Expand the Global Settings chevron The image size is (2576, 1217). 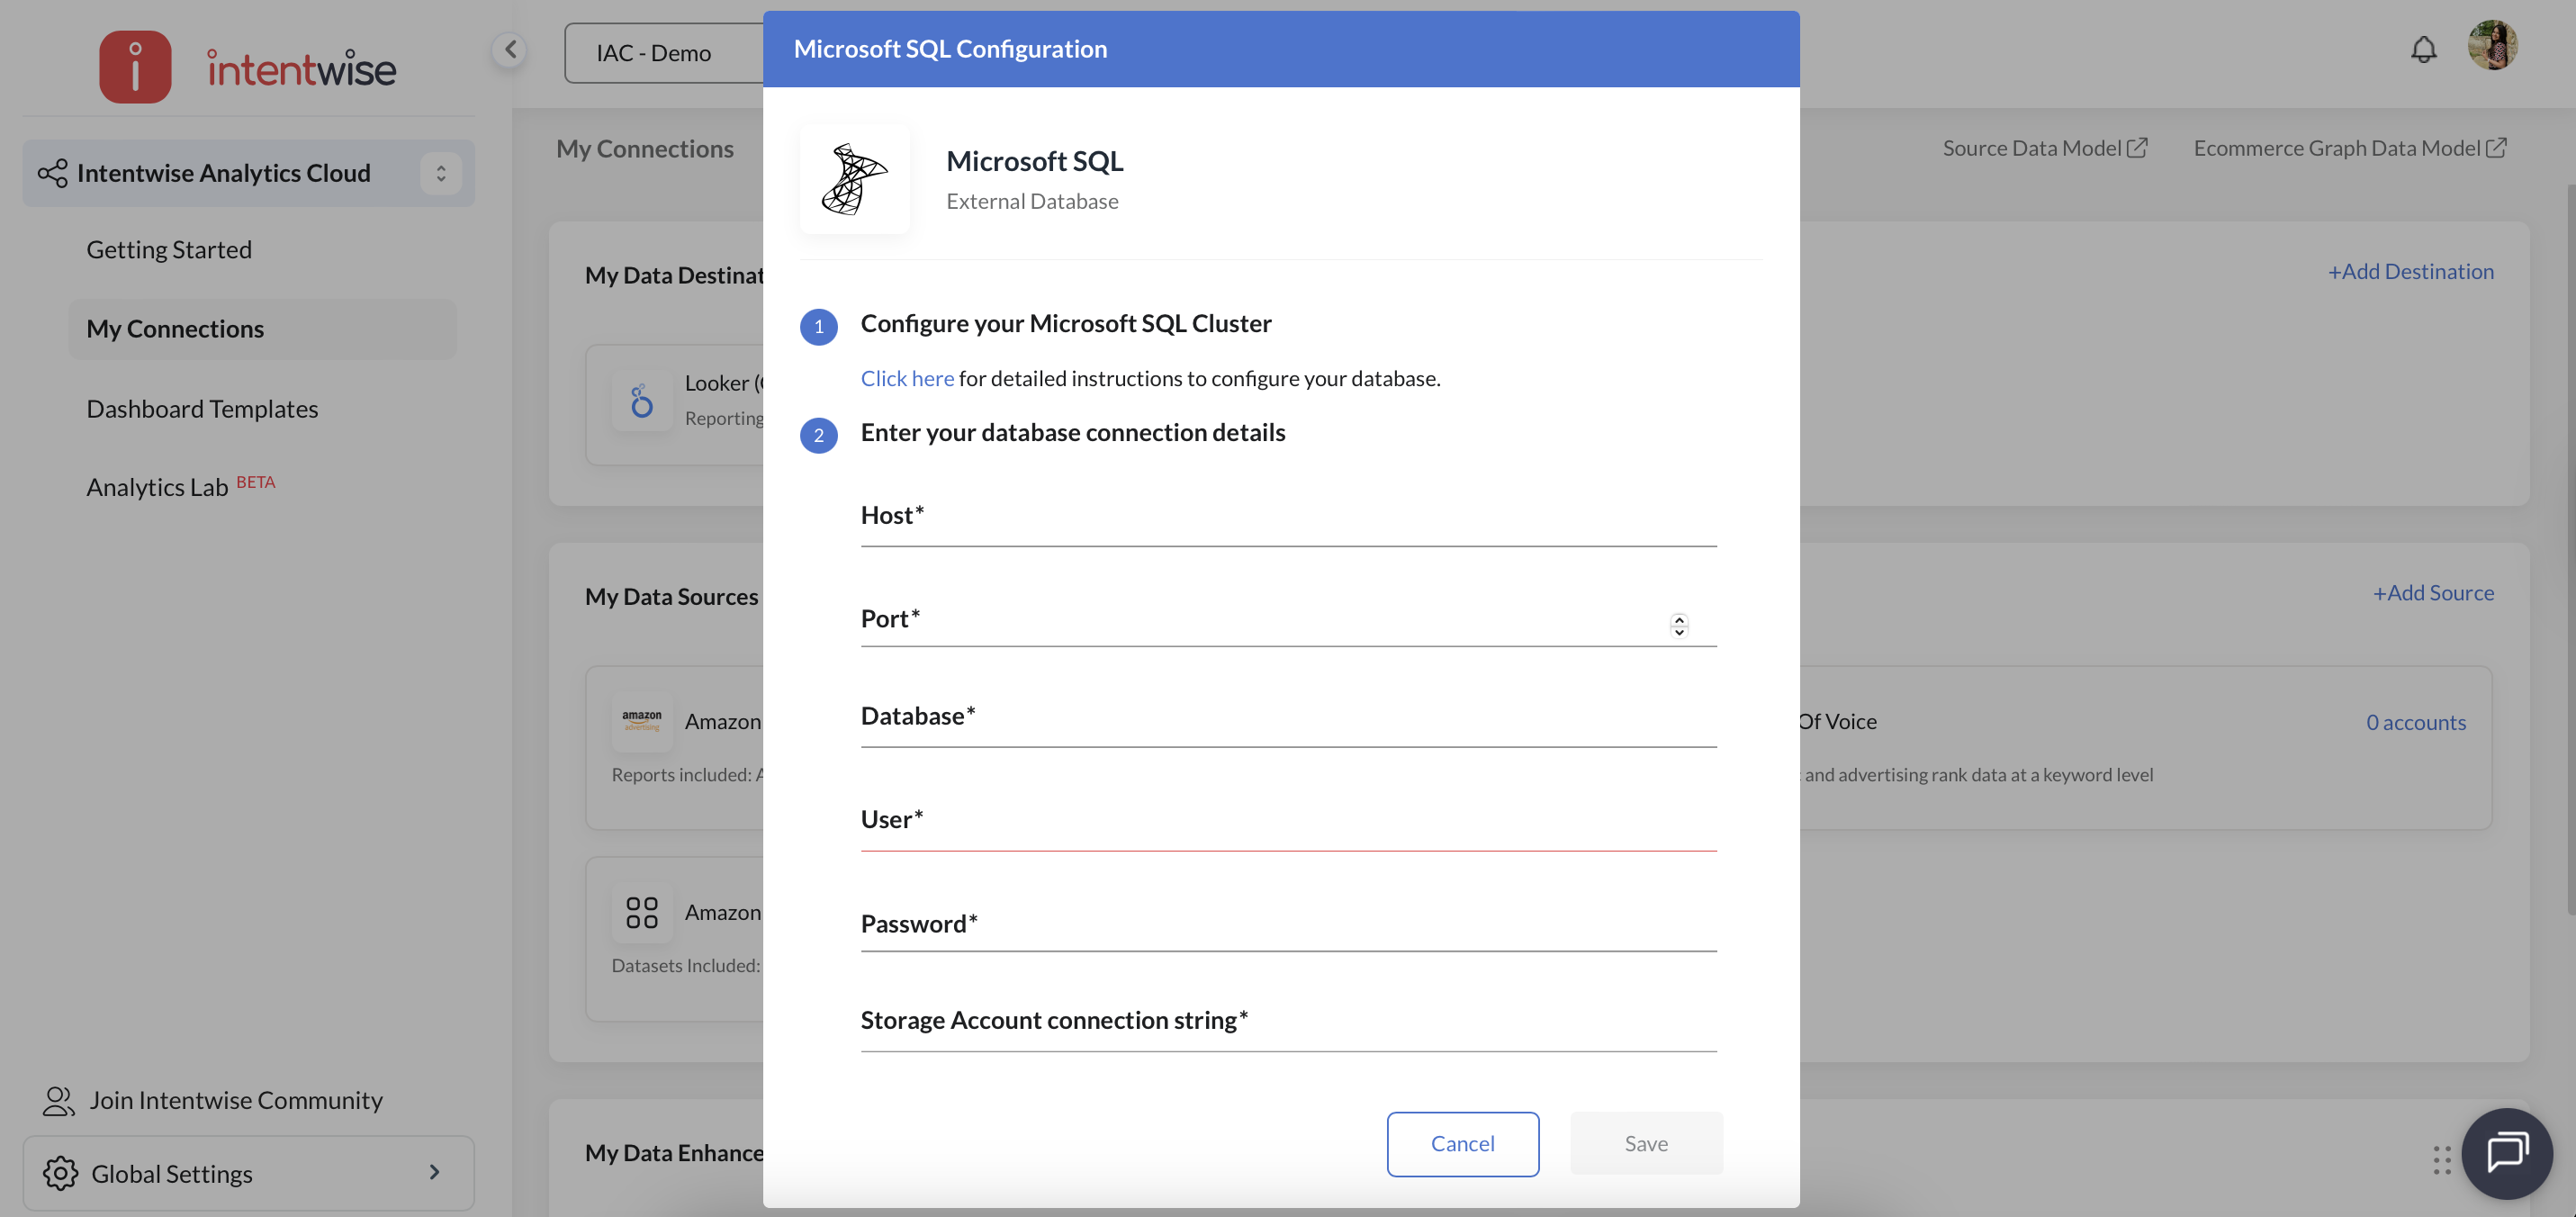click(434, 1172)
